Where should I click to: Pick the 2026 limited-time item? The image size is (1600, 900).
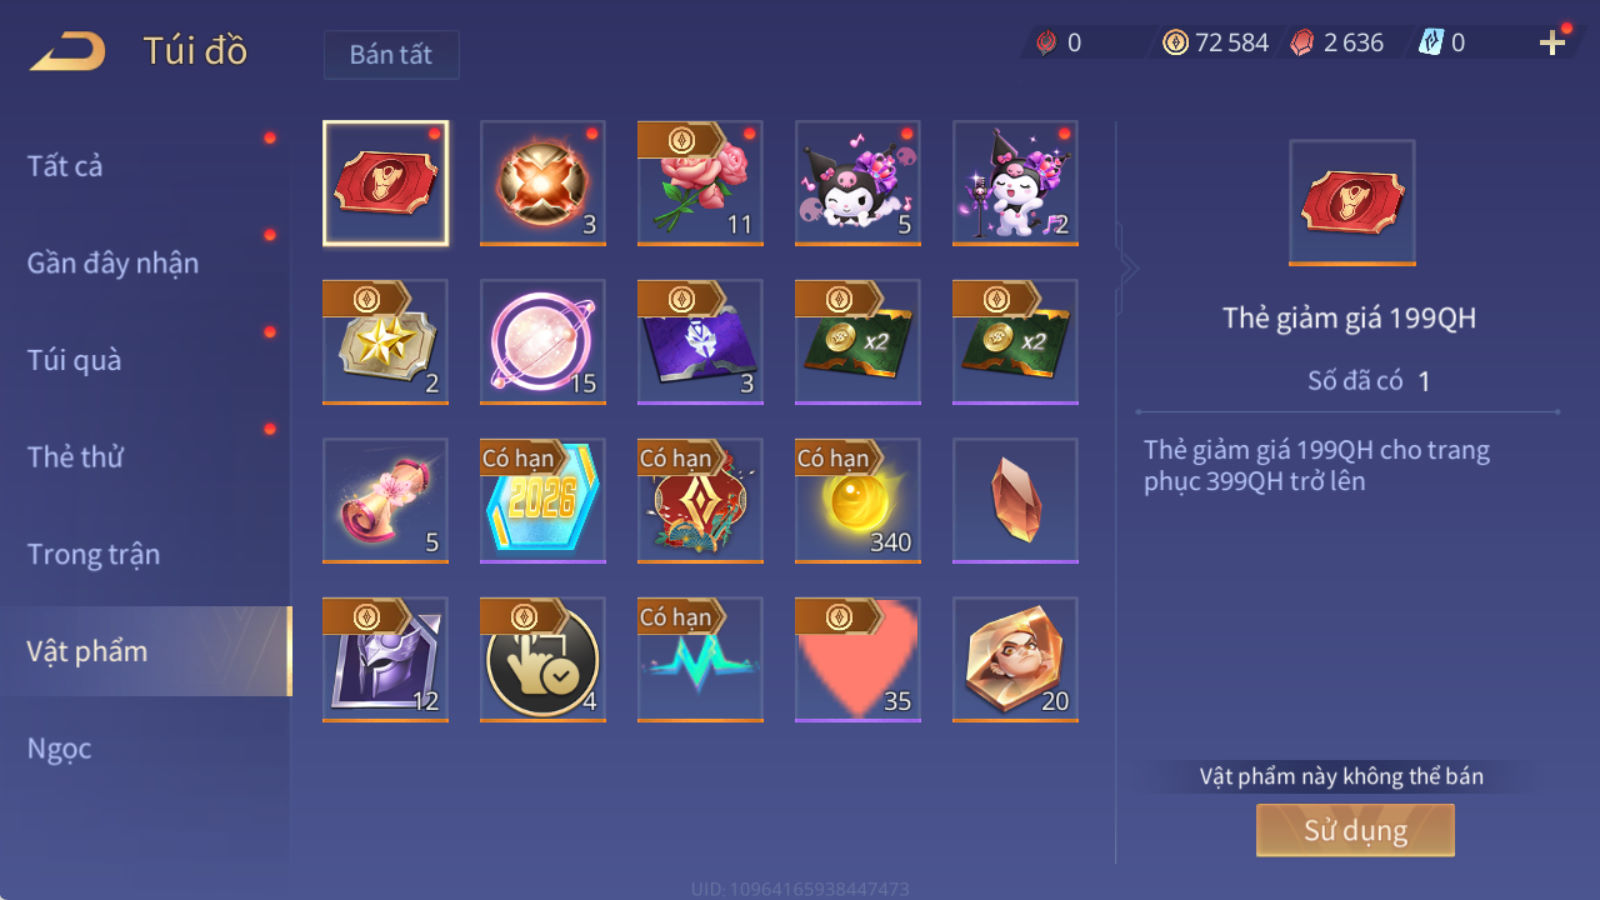point(543,500)
